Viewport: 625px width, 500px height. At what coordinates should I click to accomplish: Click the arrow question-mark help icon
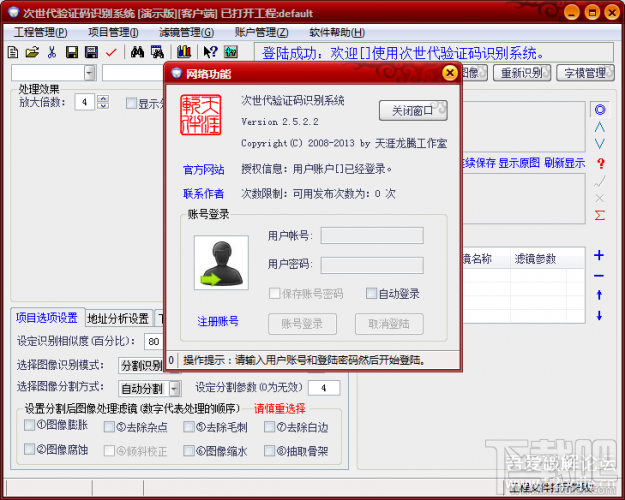point(210,52)
